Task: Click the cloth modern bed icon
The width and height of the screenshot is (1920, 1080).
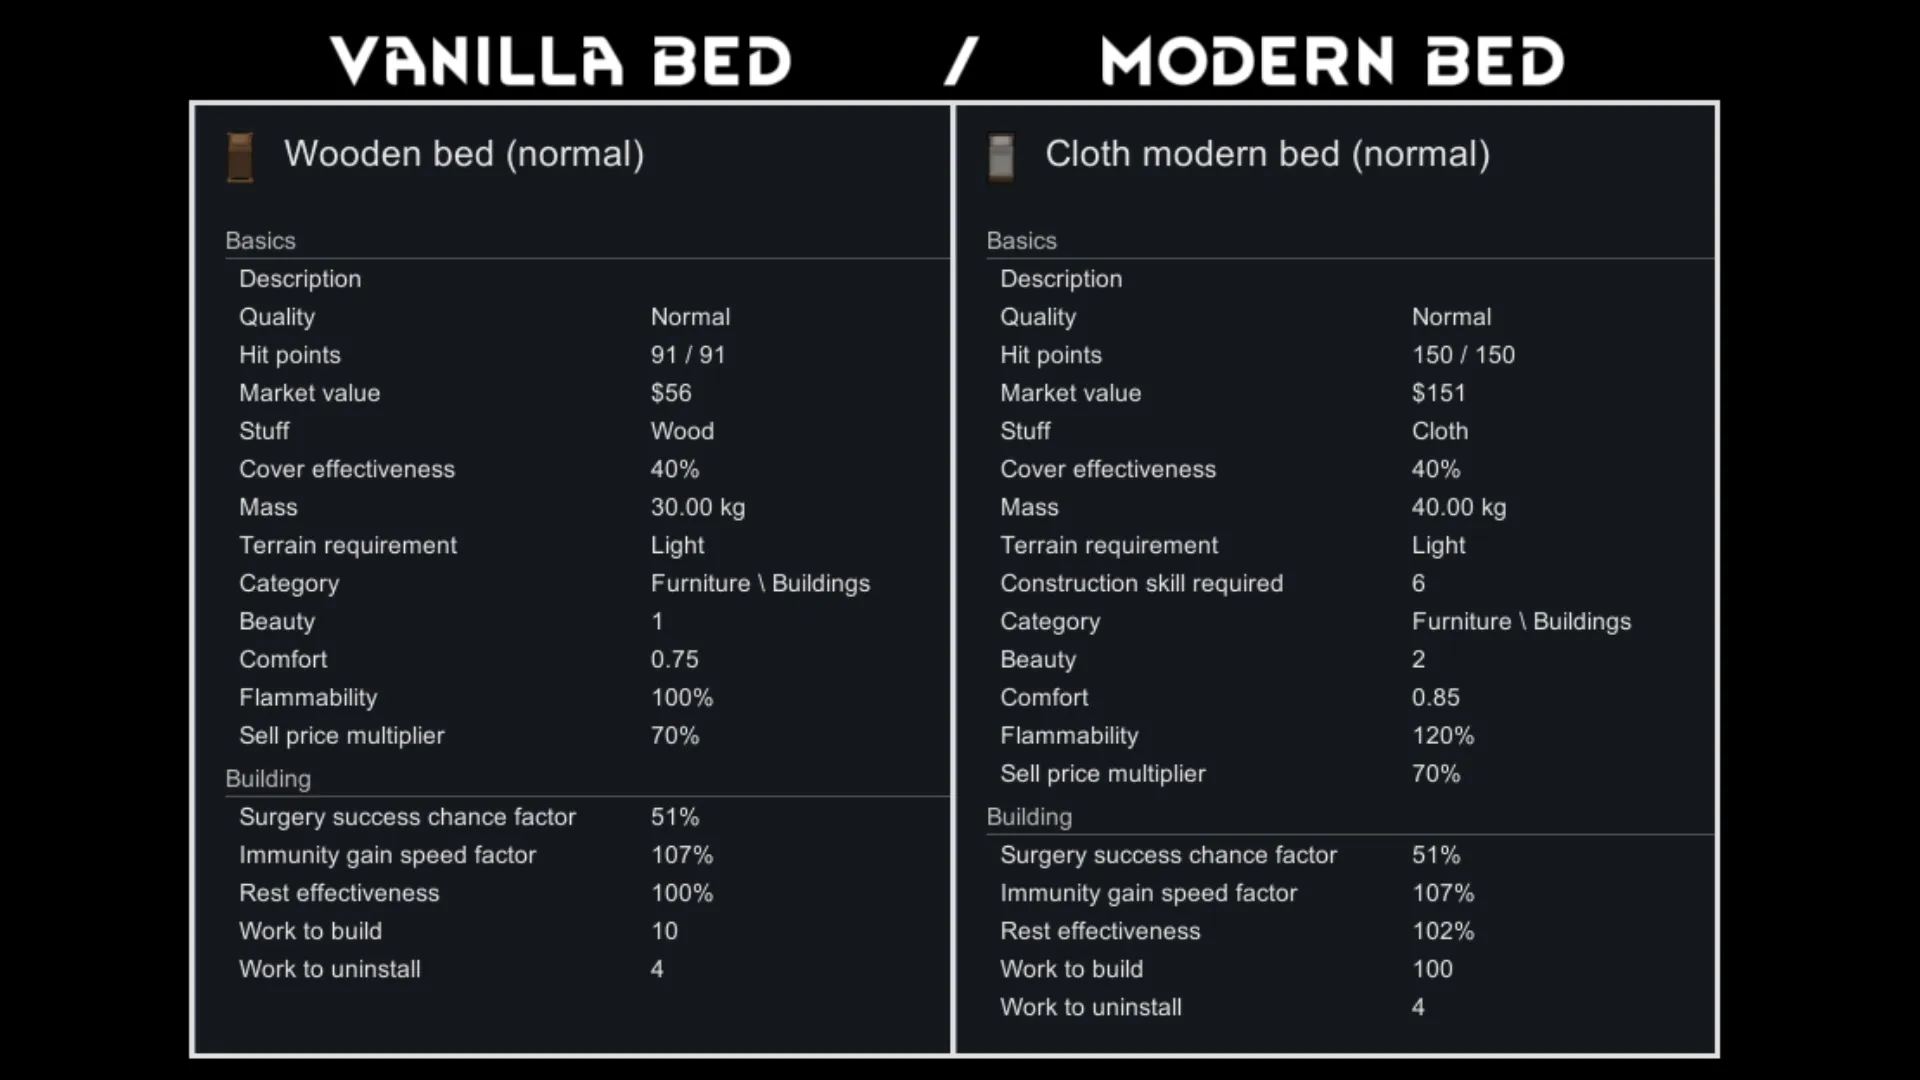Action: coord(1001,157)
